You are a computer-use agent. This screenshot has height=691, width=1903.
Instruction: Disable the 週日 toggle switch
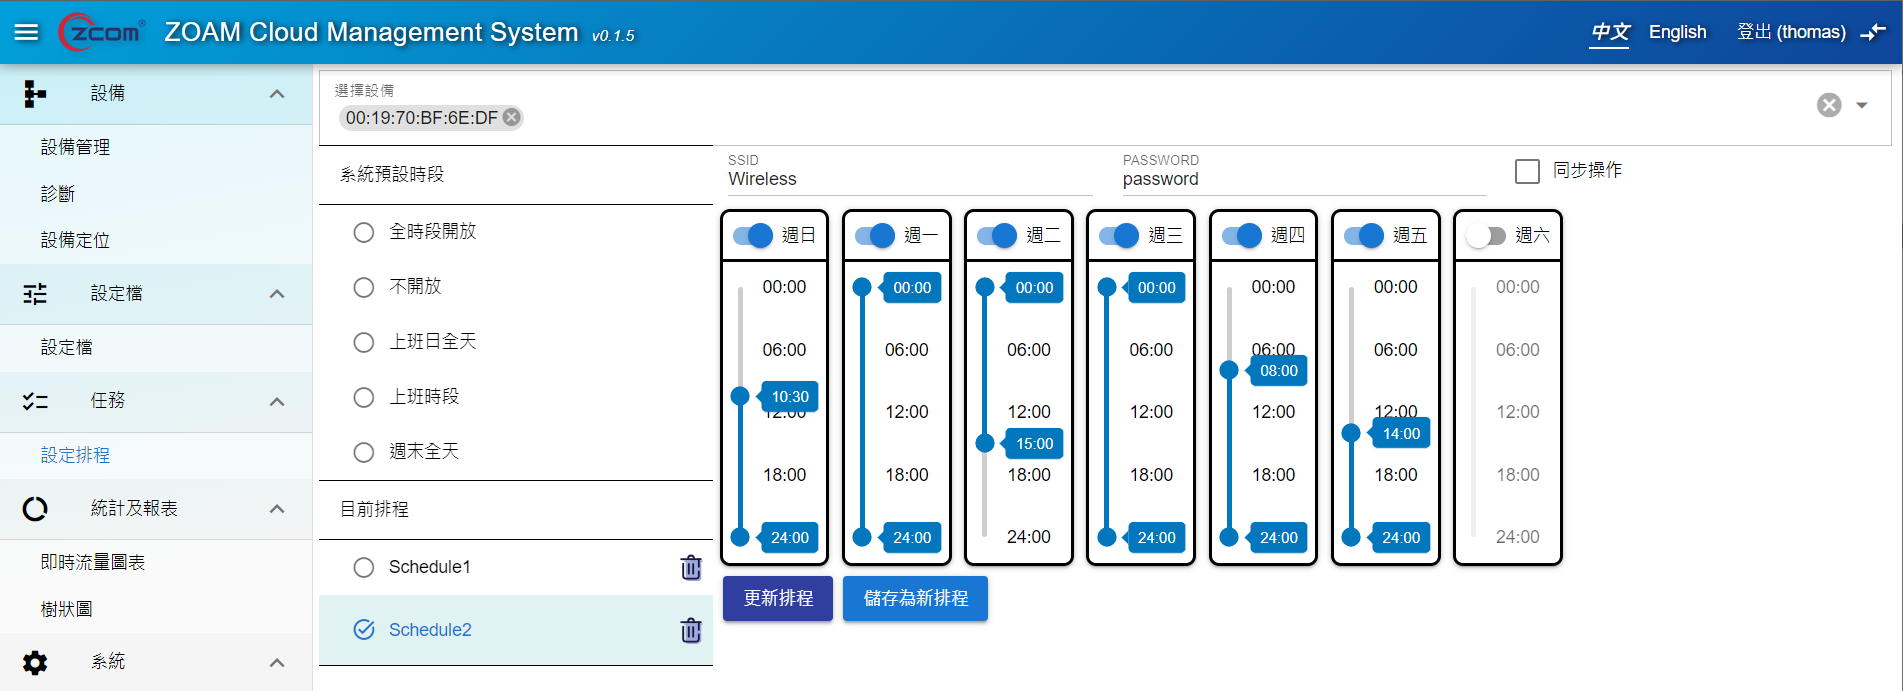(x=753, y=236)
